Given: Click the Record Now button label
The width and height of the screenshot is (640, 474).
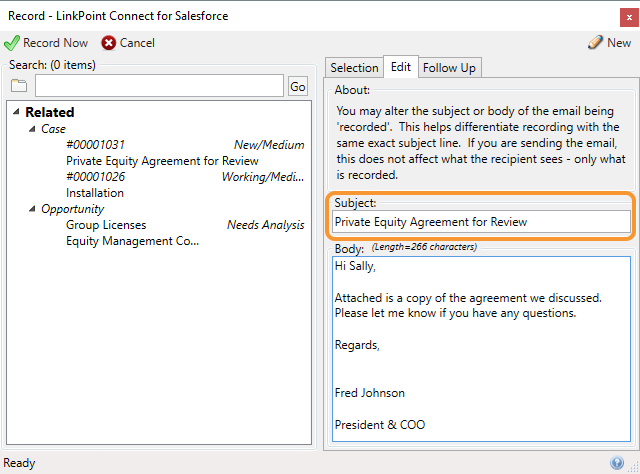Looking at the screenshot, I should 56,43.
